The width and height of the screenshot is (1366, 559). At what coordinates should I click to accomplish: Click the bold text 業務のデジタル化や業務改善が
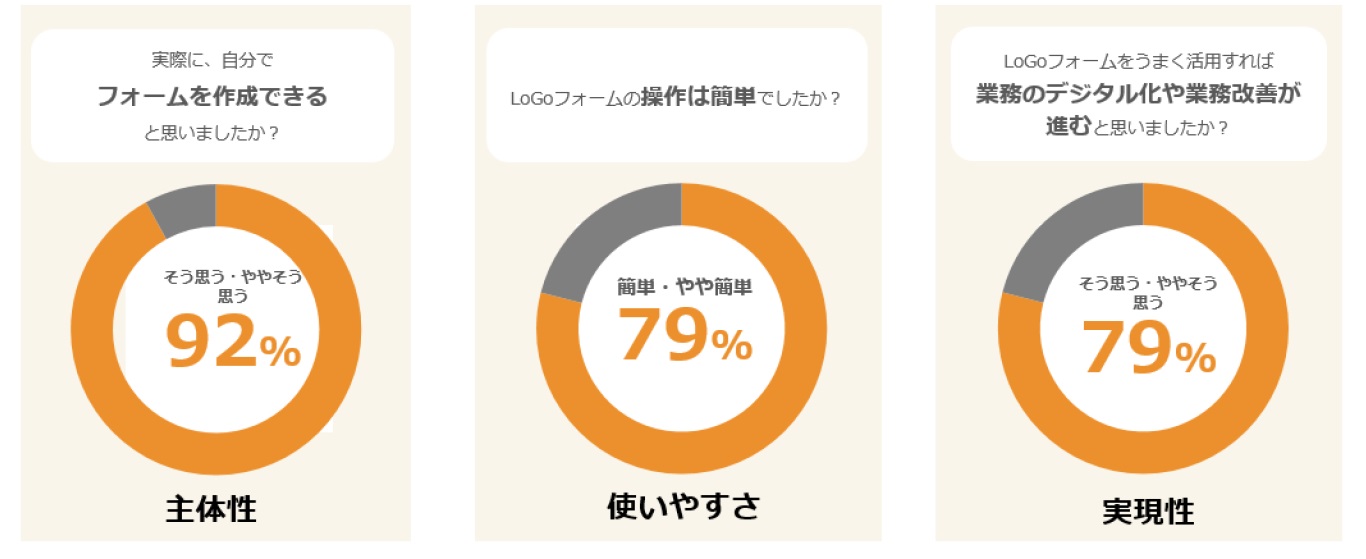pos(1139,93)
